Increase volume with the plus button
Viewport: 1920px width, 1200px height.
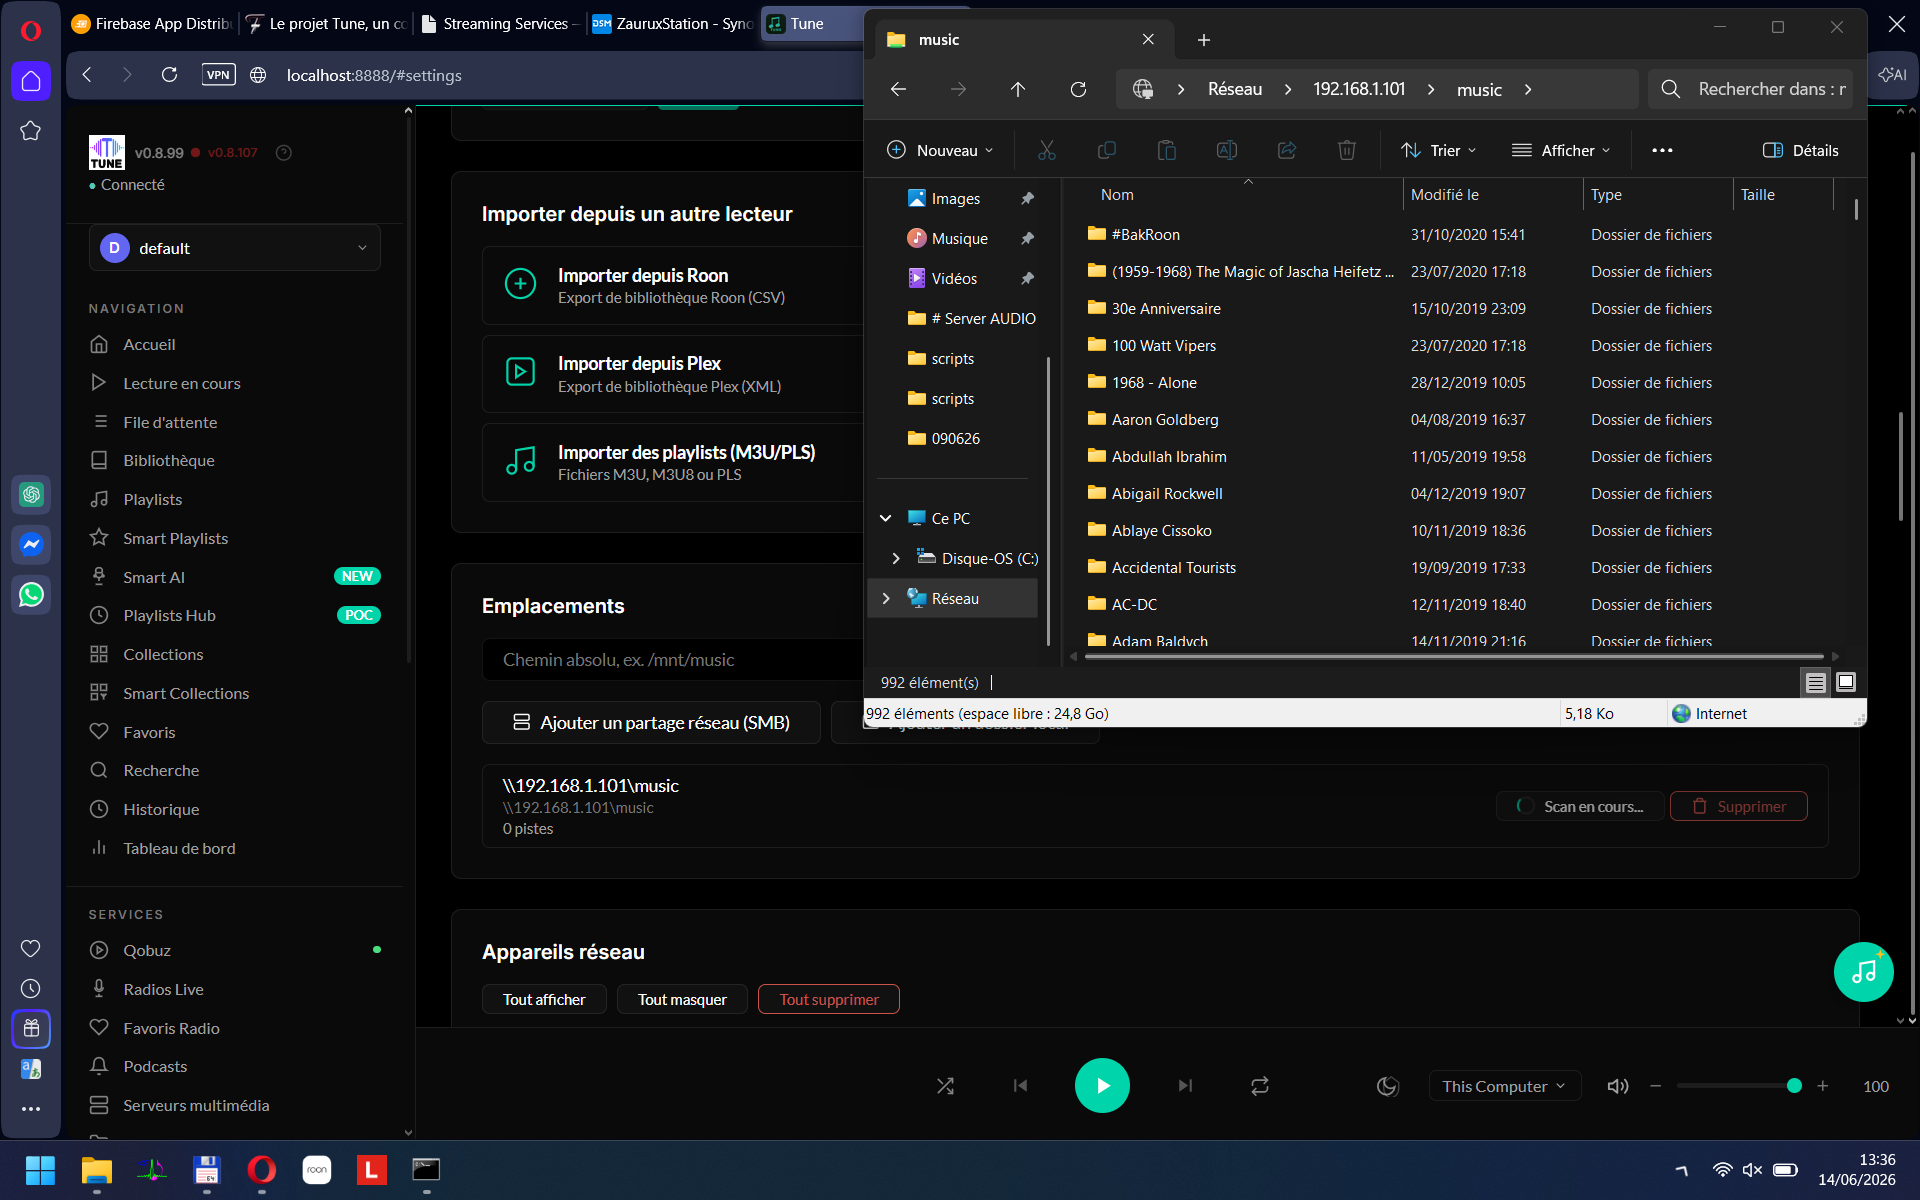point(1823,1086)
